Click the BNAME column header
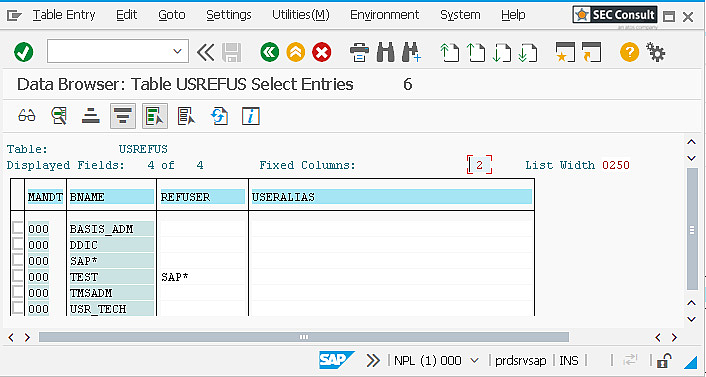Image resolution: width=706 pixels, height=377 pixels. point(111,197)
